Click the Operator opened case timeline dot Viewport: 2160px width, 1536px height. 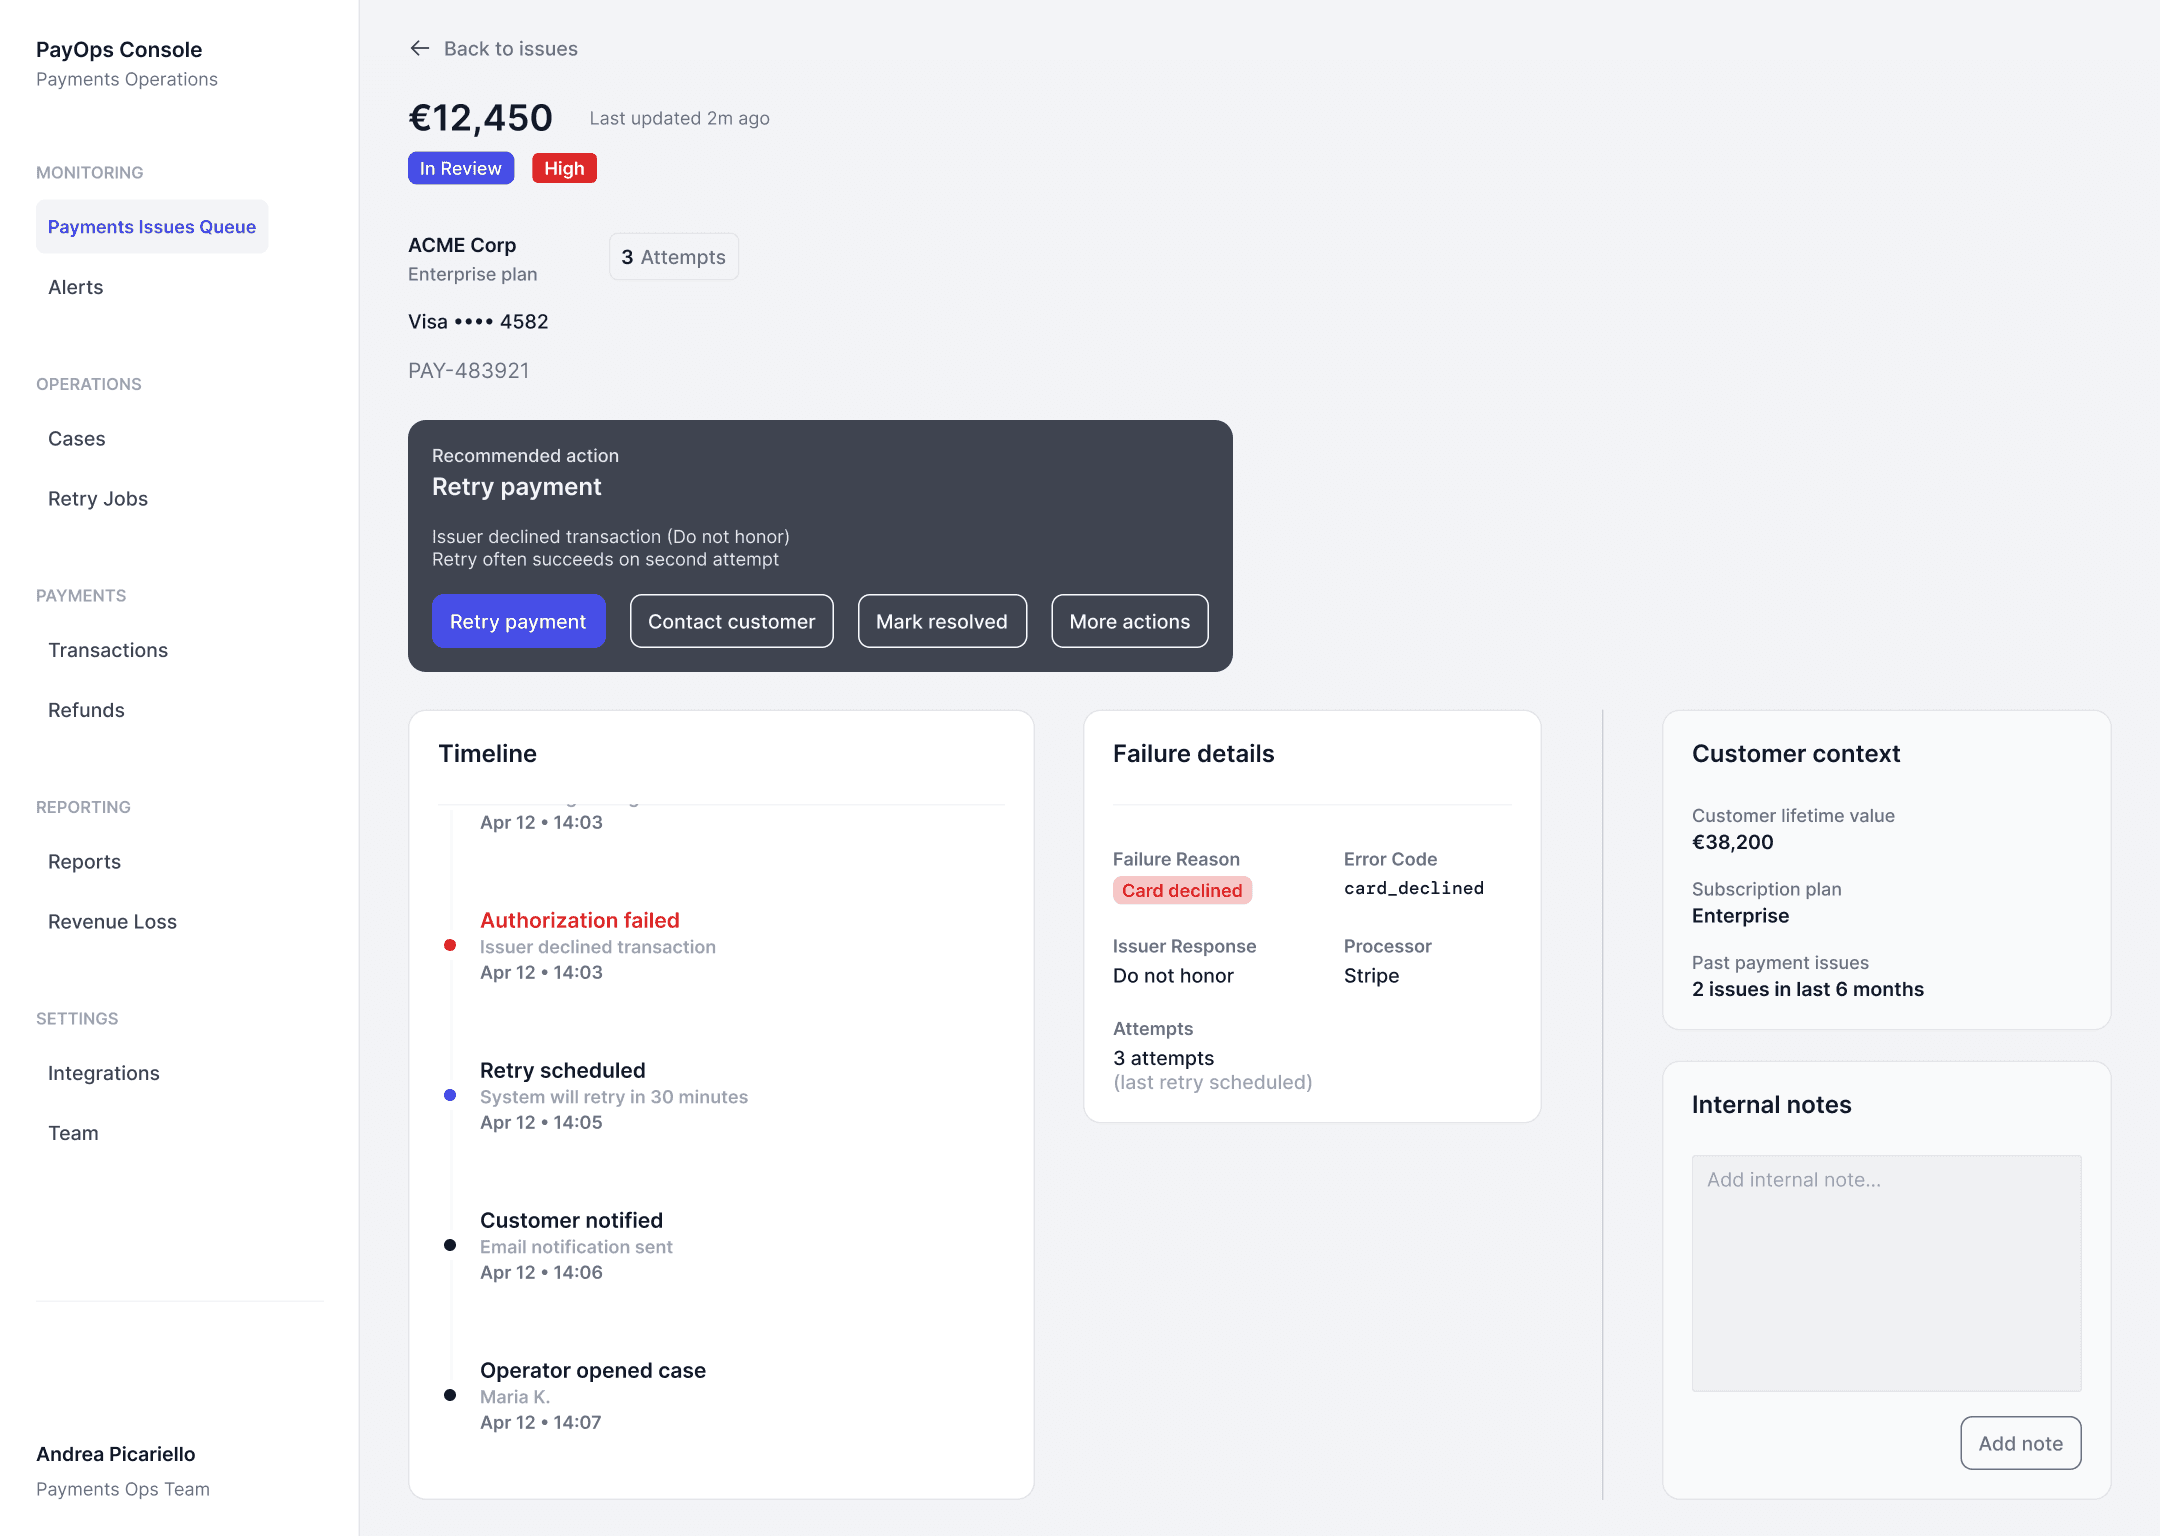pos(450,1395)
